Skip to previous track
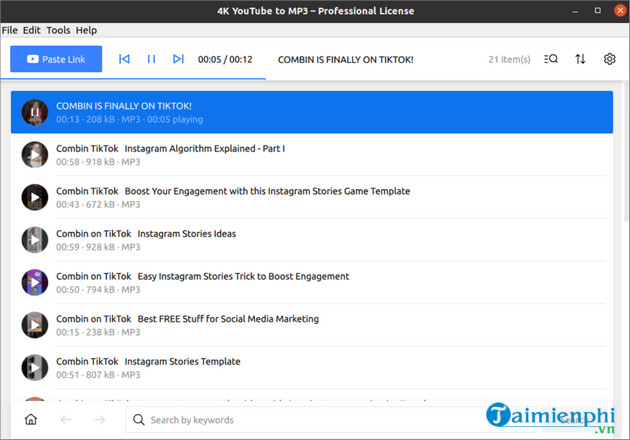 click(x=124, y=59)
